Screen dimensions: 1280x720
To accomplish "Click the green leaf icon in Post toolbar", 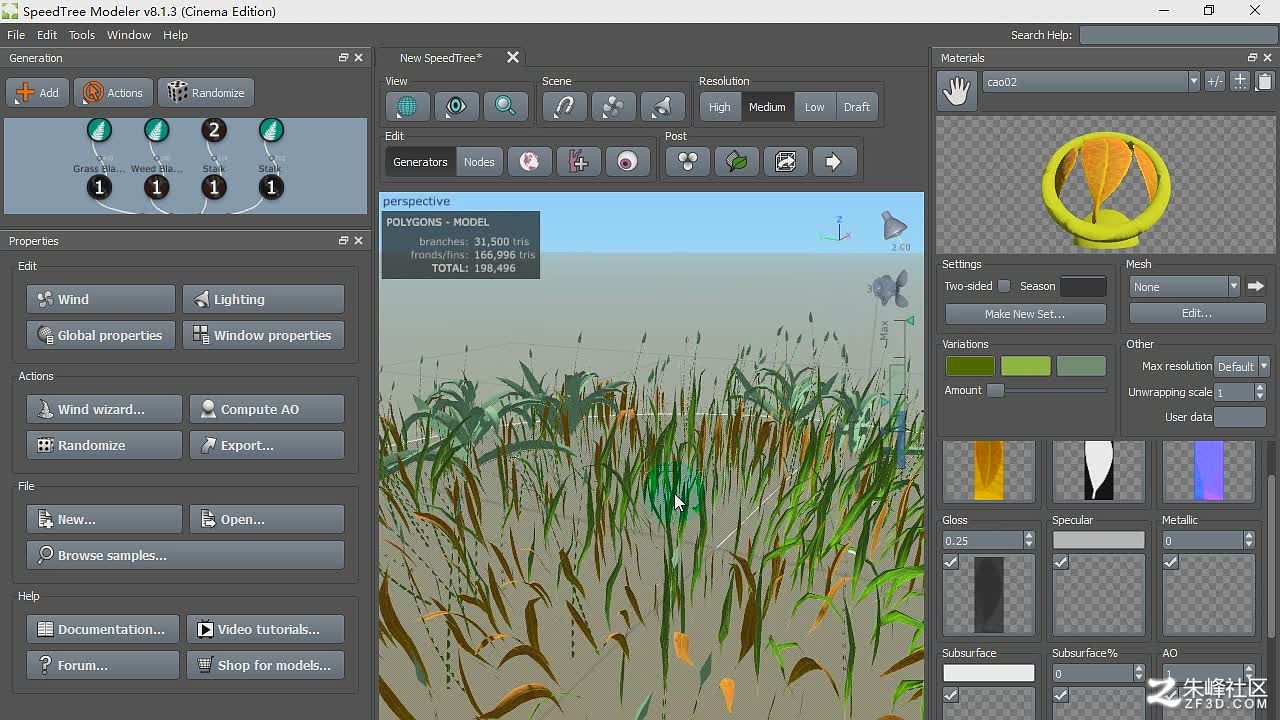I will coord(737,161).
